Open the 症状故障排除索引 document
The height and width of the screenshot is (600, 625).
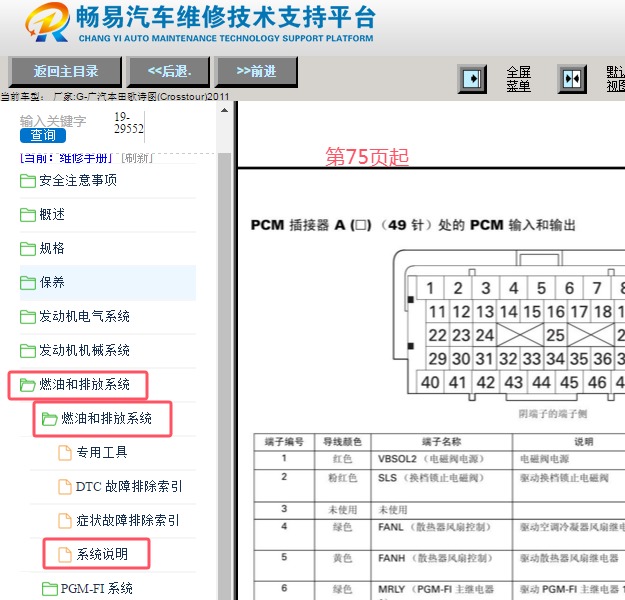[128, 521]
